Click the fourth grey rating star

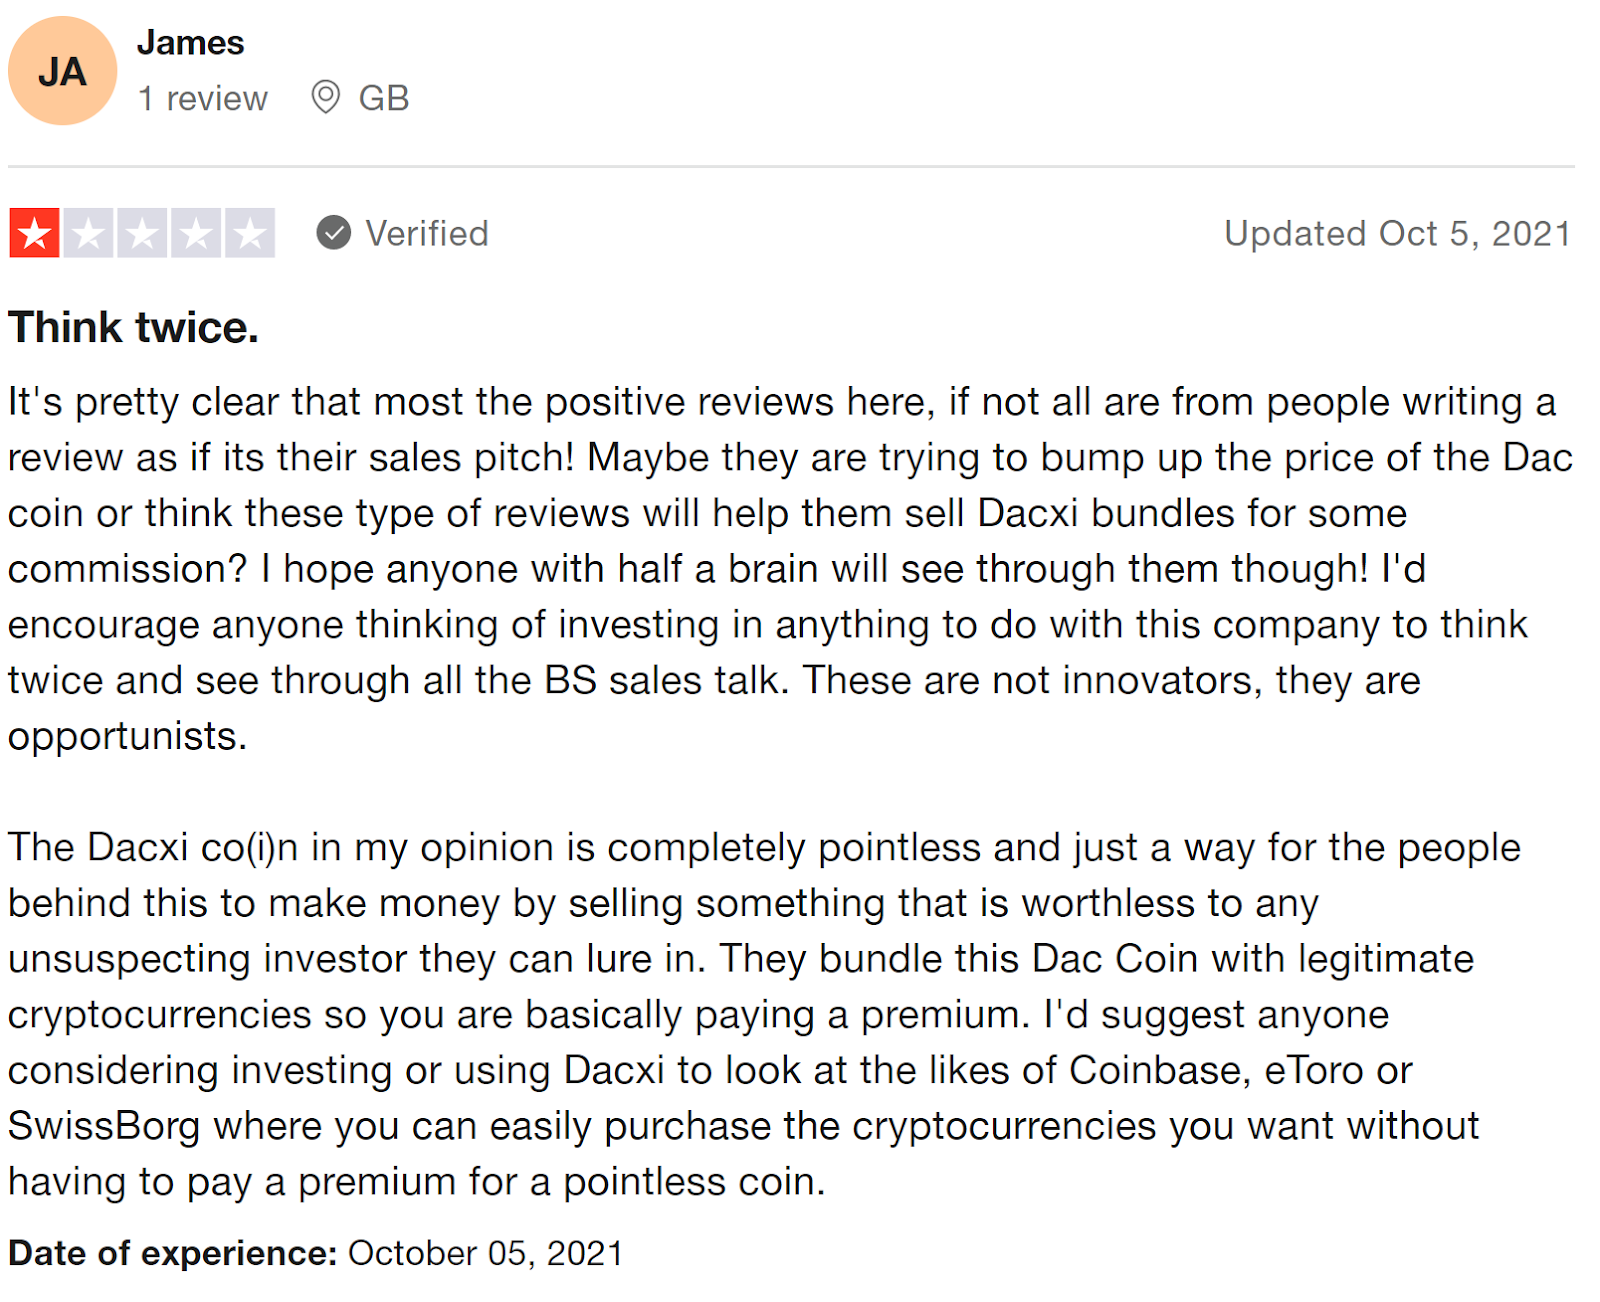pyautogui.click(x=196, y=233)
